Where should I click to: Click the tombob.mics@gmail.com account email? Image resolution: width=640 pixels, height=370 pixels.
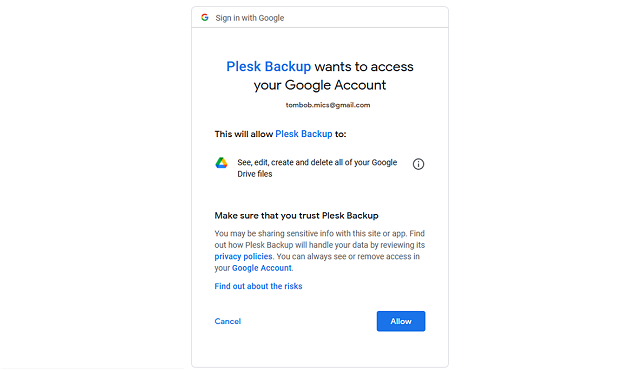pyautogui.click(x=328, y=105)
